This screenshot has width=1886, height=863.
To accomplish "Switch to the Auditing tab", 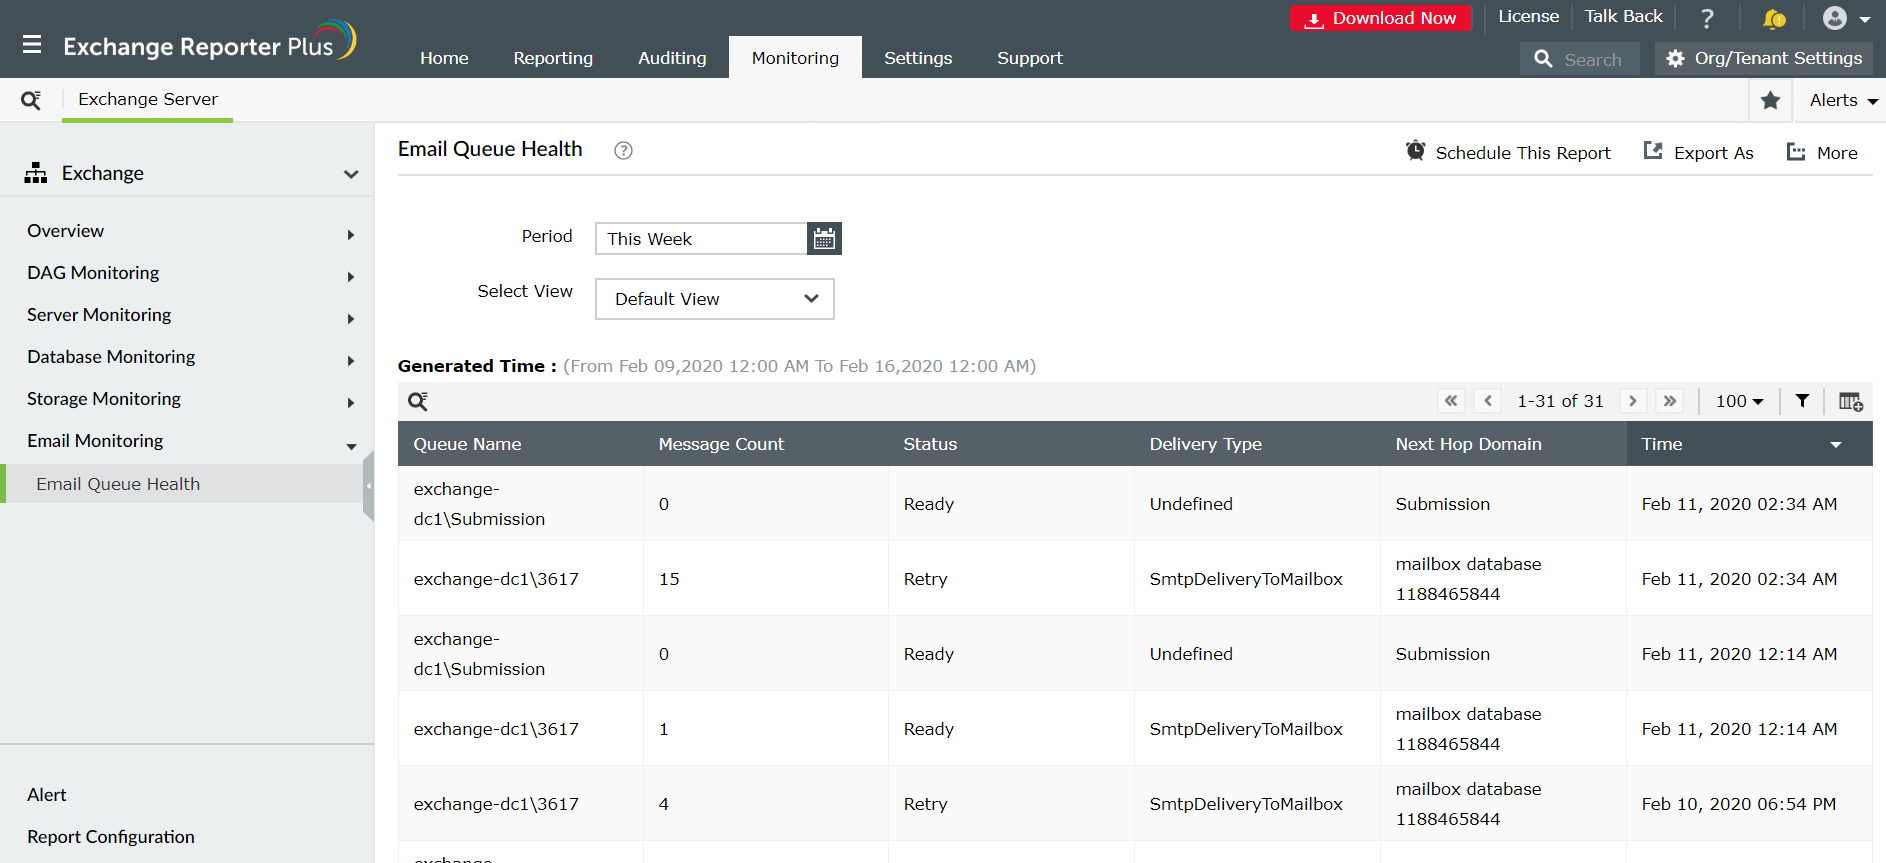I will pos(672,58).
